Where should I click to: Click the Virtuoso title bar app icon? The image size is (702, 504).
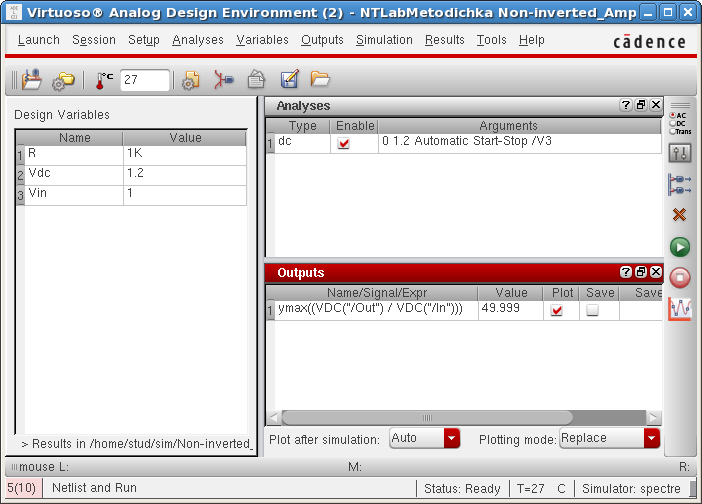14,12
